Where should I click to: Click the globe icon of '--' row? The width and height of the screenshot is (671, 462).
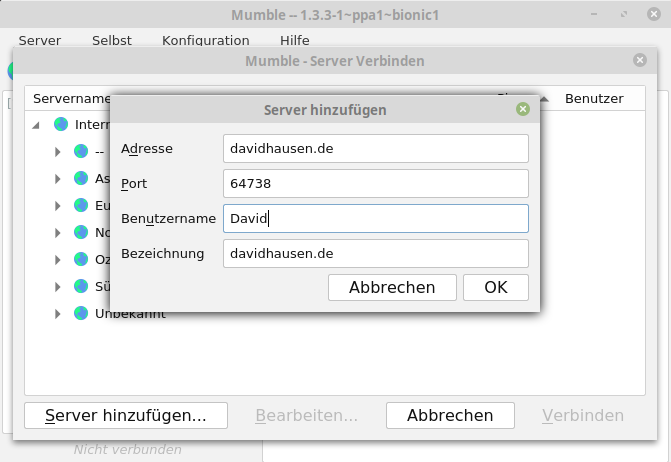tap(81, 151)
